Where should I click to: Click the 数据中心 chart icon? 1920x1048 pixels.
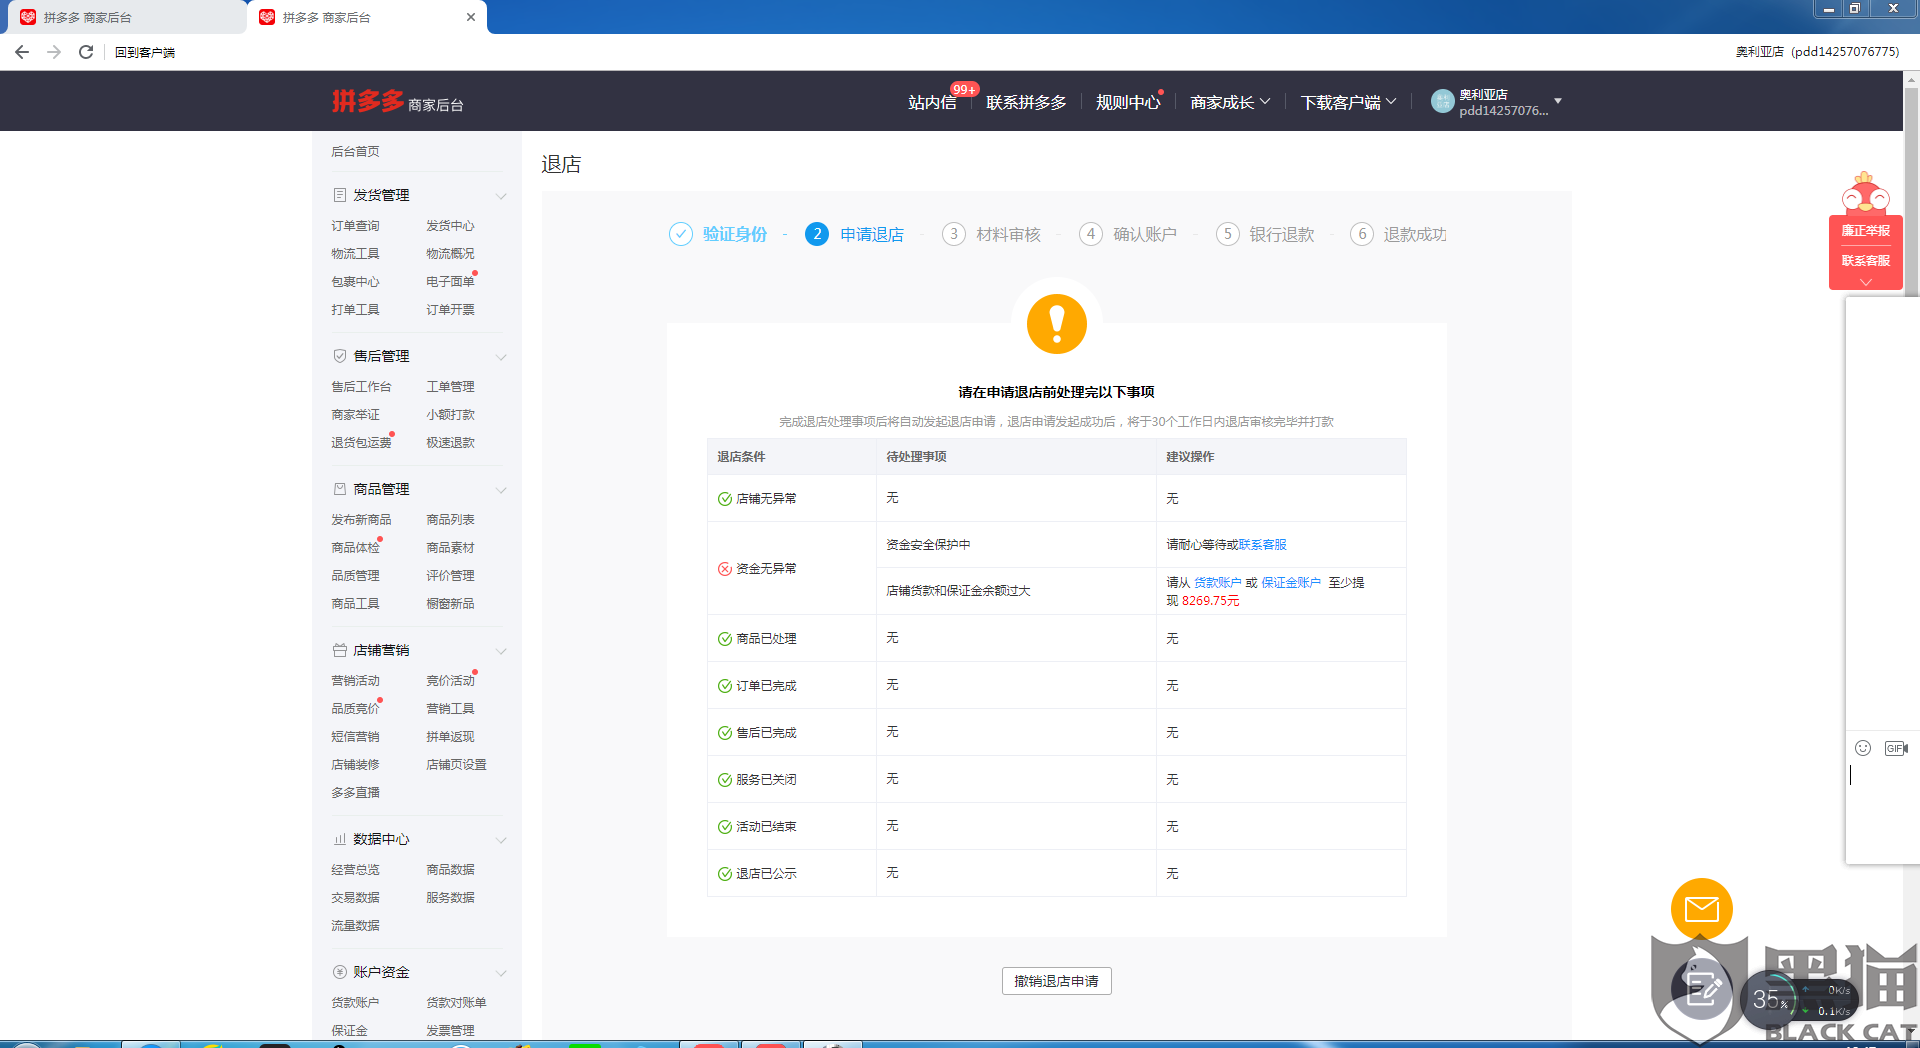tap(340, 839)
